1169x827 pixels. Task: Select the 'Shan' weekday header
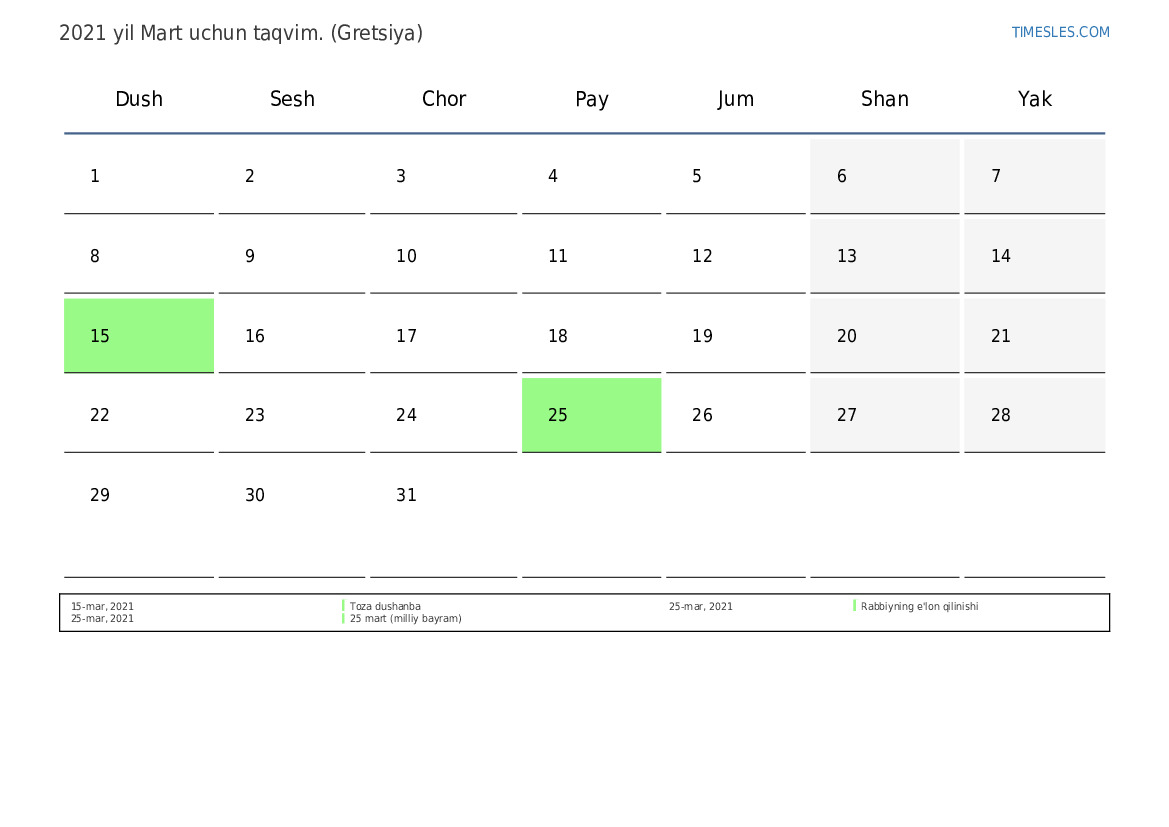[x=885, y=99]
